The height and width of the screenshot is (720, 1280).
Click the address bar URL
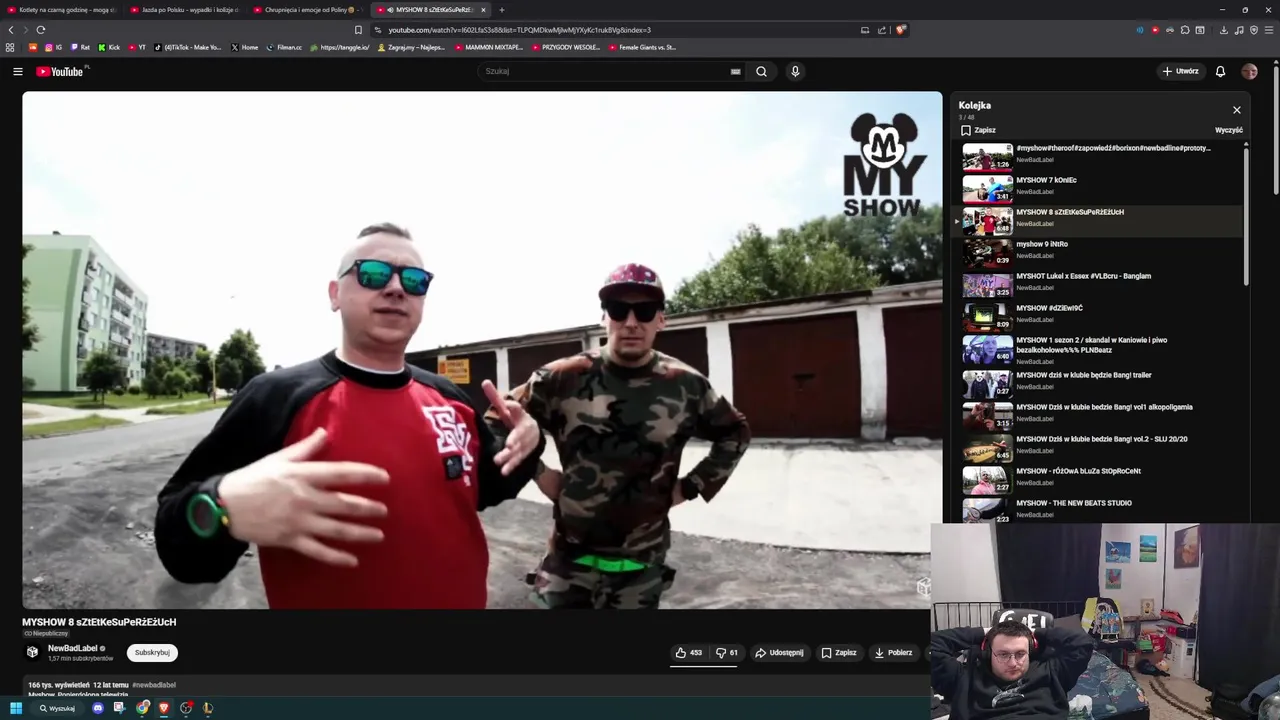[519, 30]
